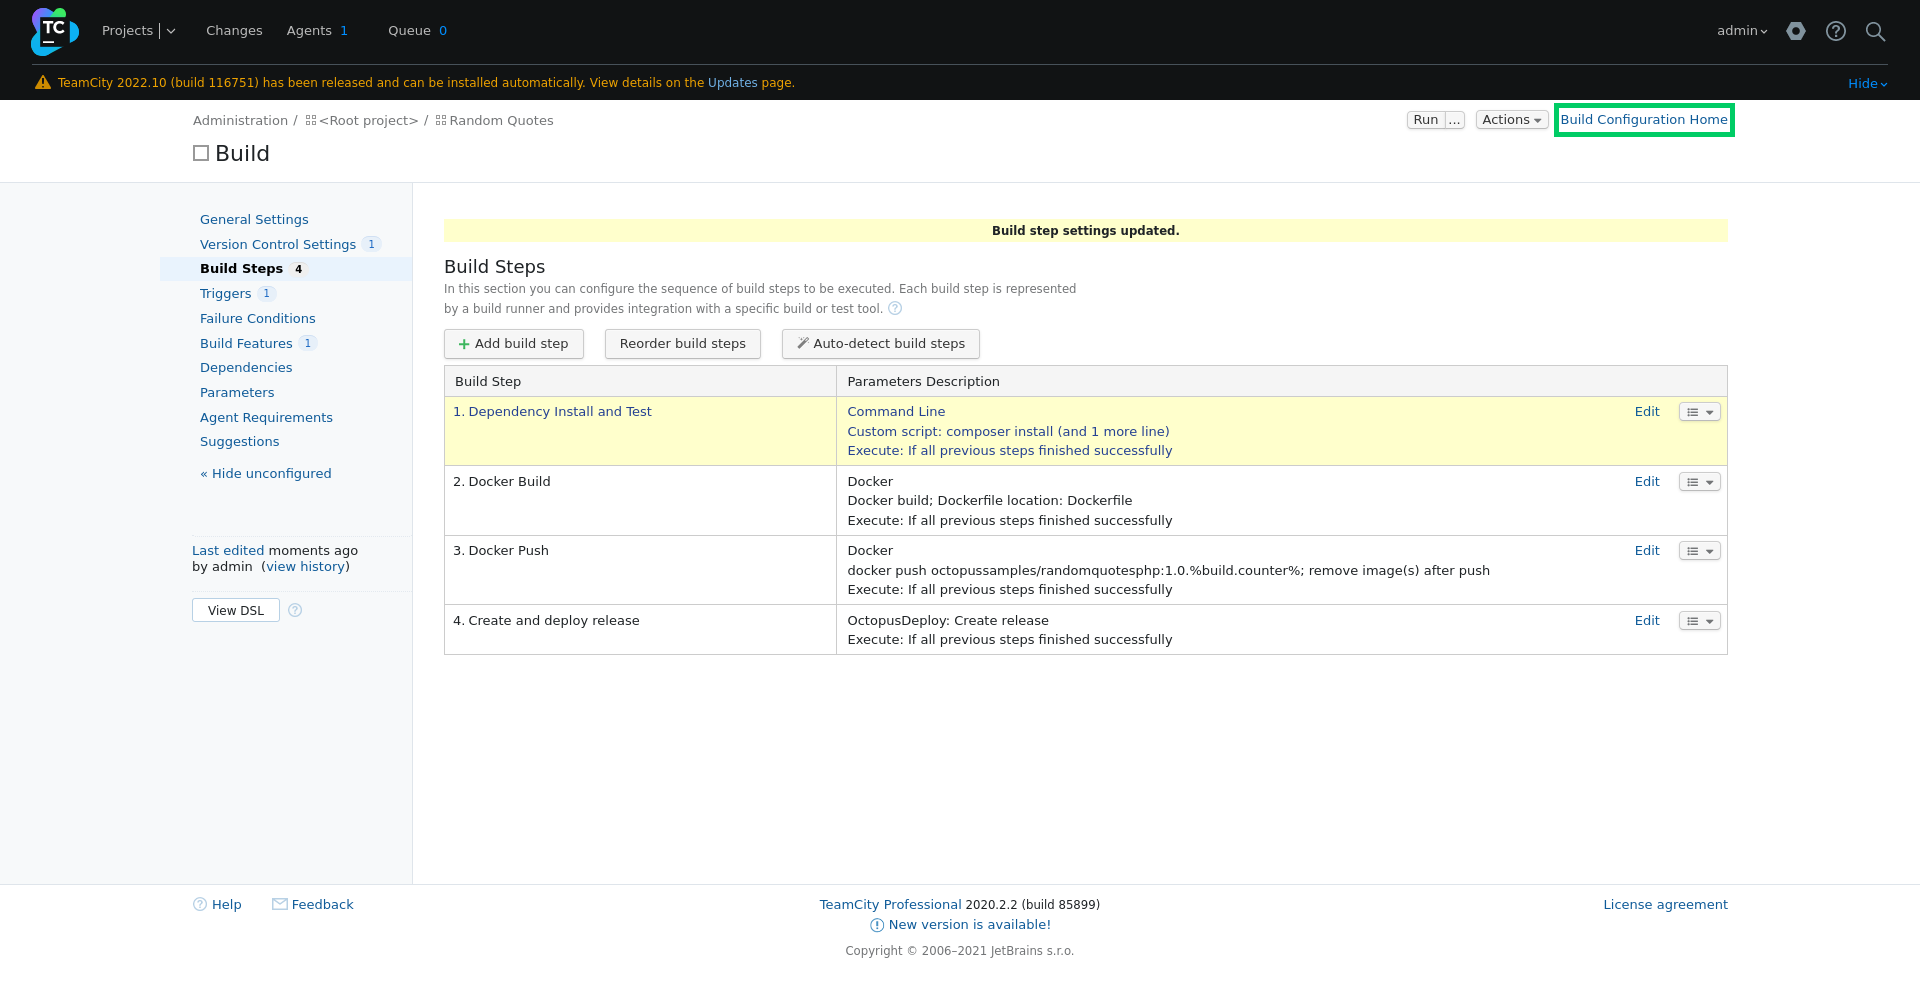This screenshot has width=1920, height=995.
Task: Click Hide unconfigured link
Action: (266, 474)
